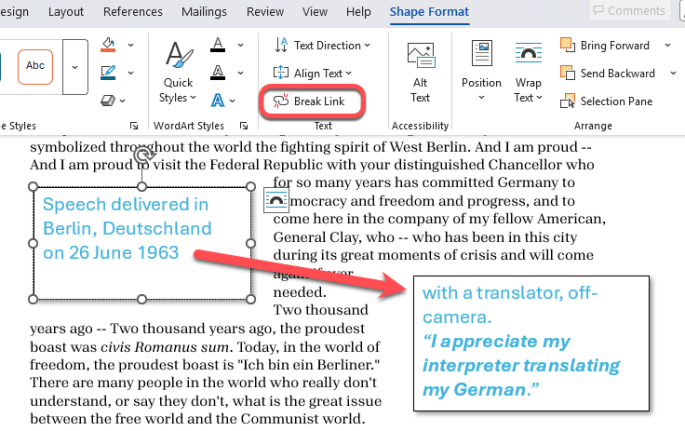Screen dimensions: 685x431
Task: Open the Quick Styles gallery
Action: coord(178,73)
